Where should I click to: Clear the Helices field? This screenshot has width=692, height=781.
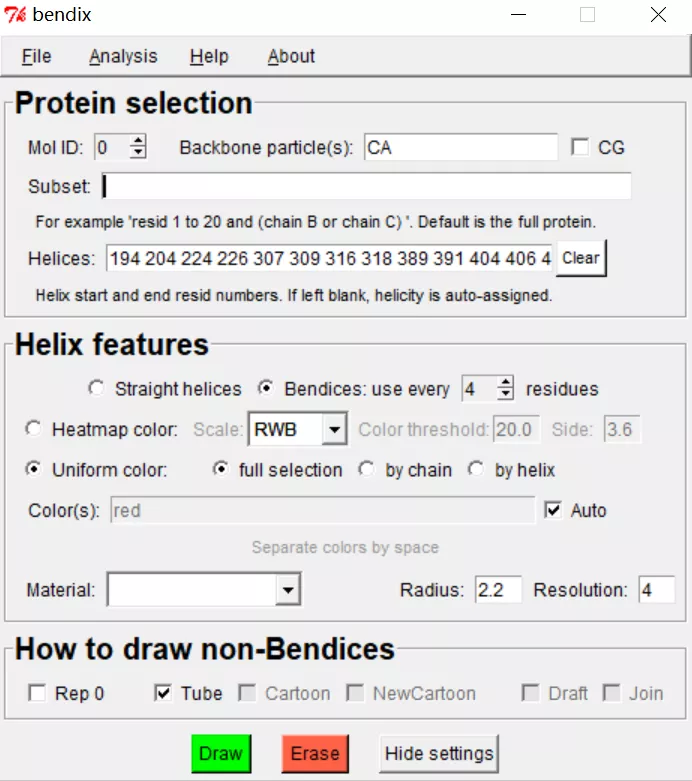pyautogui.click(x=580, y=257)
